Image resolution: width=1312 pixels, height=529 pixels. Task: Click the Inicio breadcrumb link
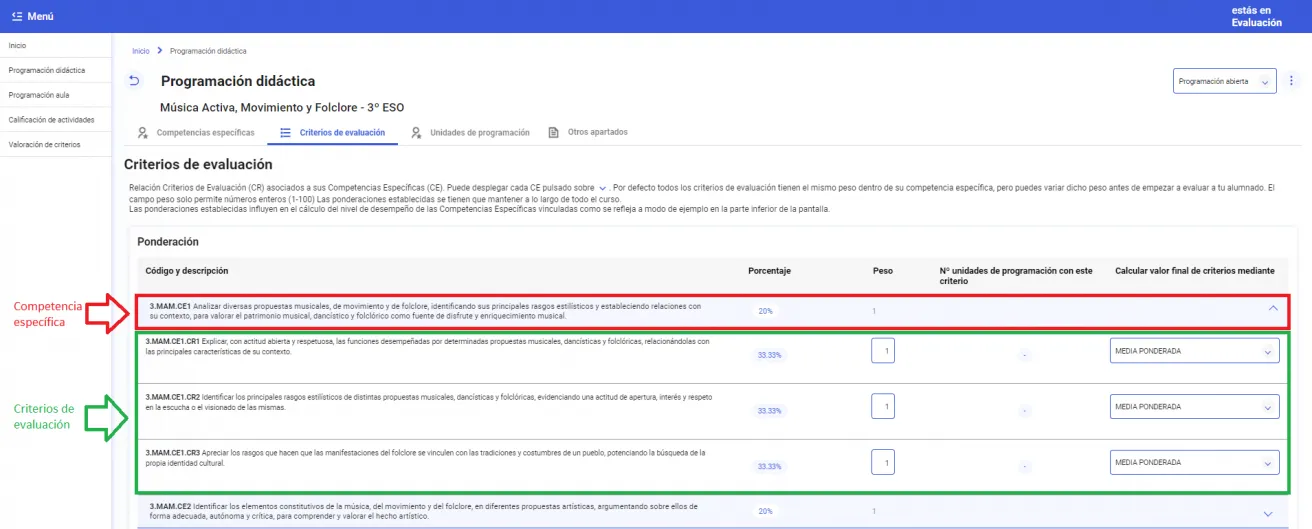(141, 51)
